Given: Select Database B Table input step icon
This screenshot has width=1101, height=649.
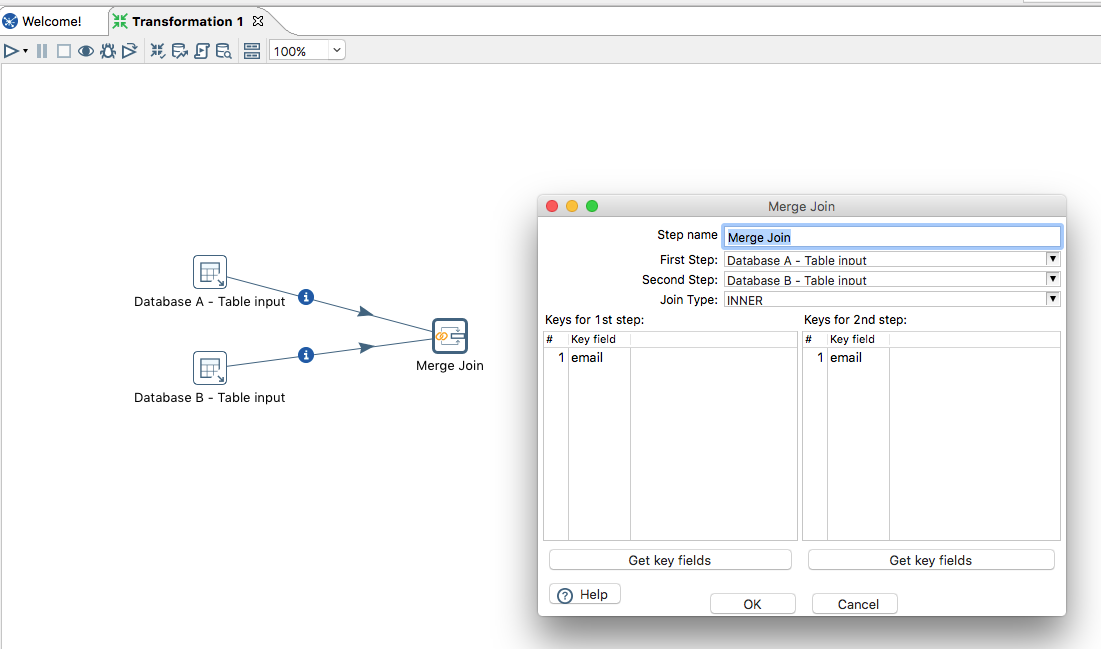Looking at the screenshot, I should (x=210, y=368).
